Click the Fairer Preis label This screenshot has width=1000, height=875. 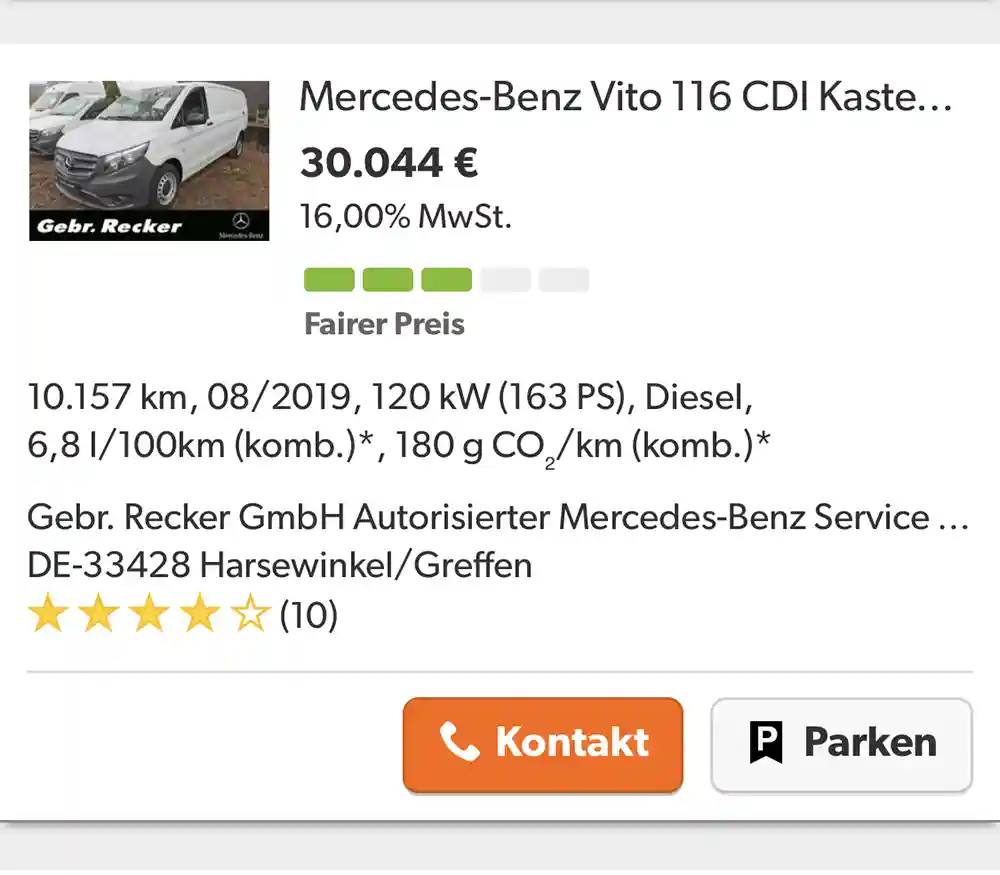pos(384,324)
